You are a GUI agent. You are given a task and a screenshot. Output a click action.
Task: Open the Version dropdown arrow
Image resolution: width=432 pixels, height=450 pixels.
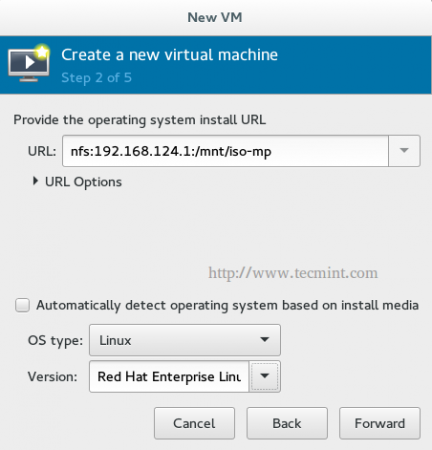pyautogui.click(x=264, y=376)
